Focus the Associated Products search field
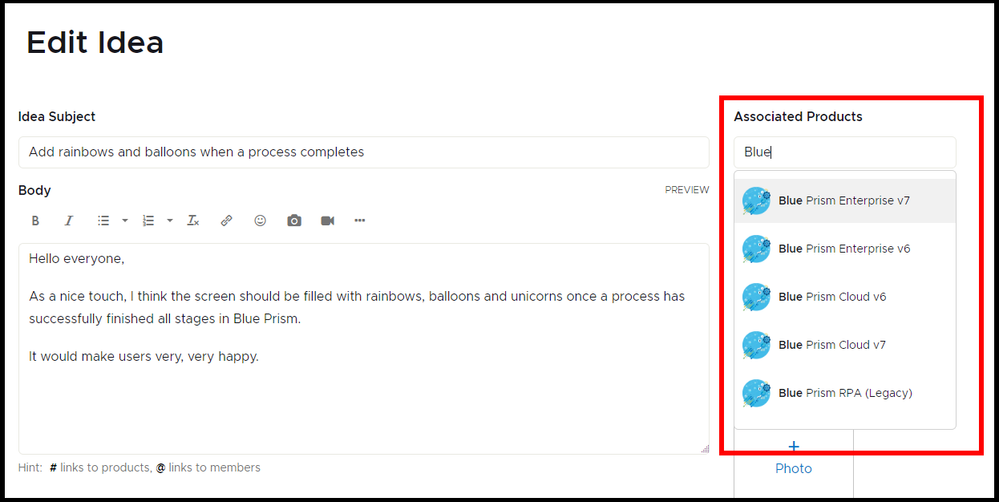This screenshot has width=999, height=502. pyautogui.click(x=845, y=152)
